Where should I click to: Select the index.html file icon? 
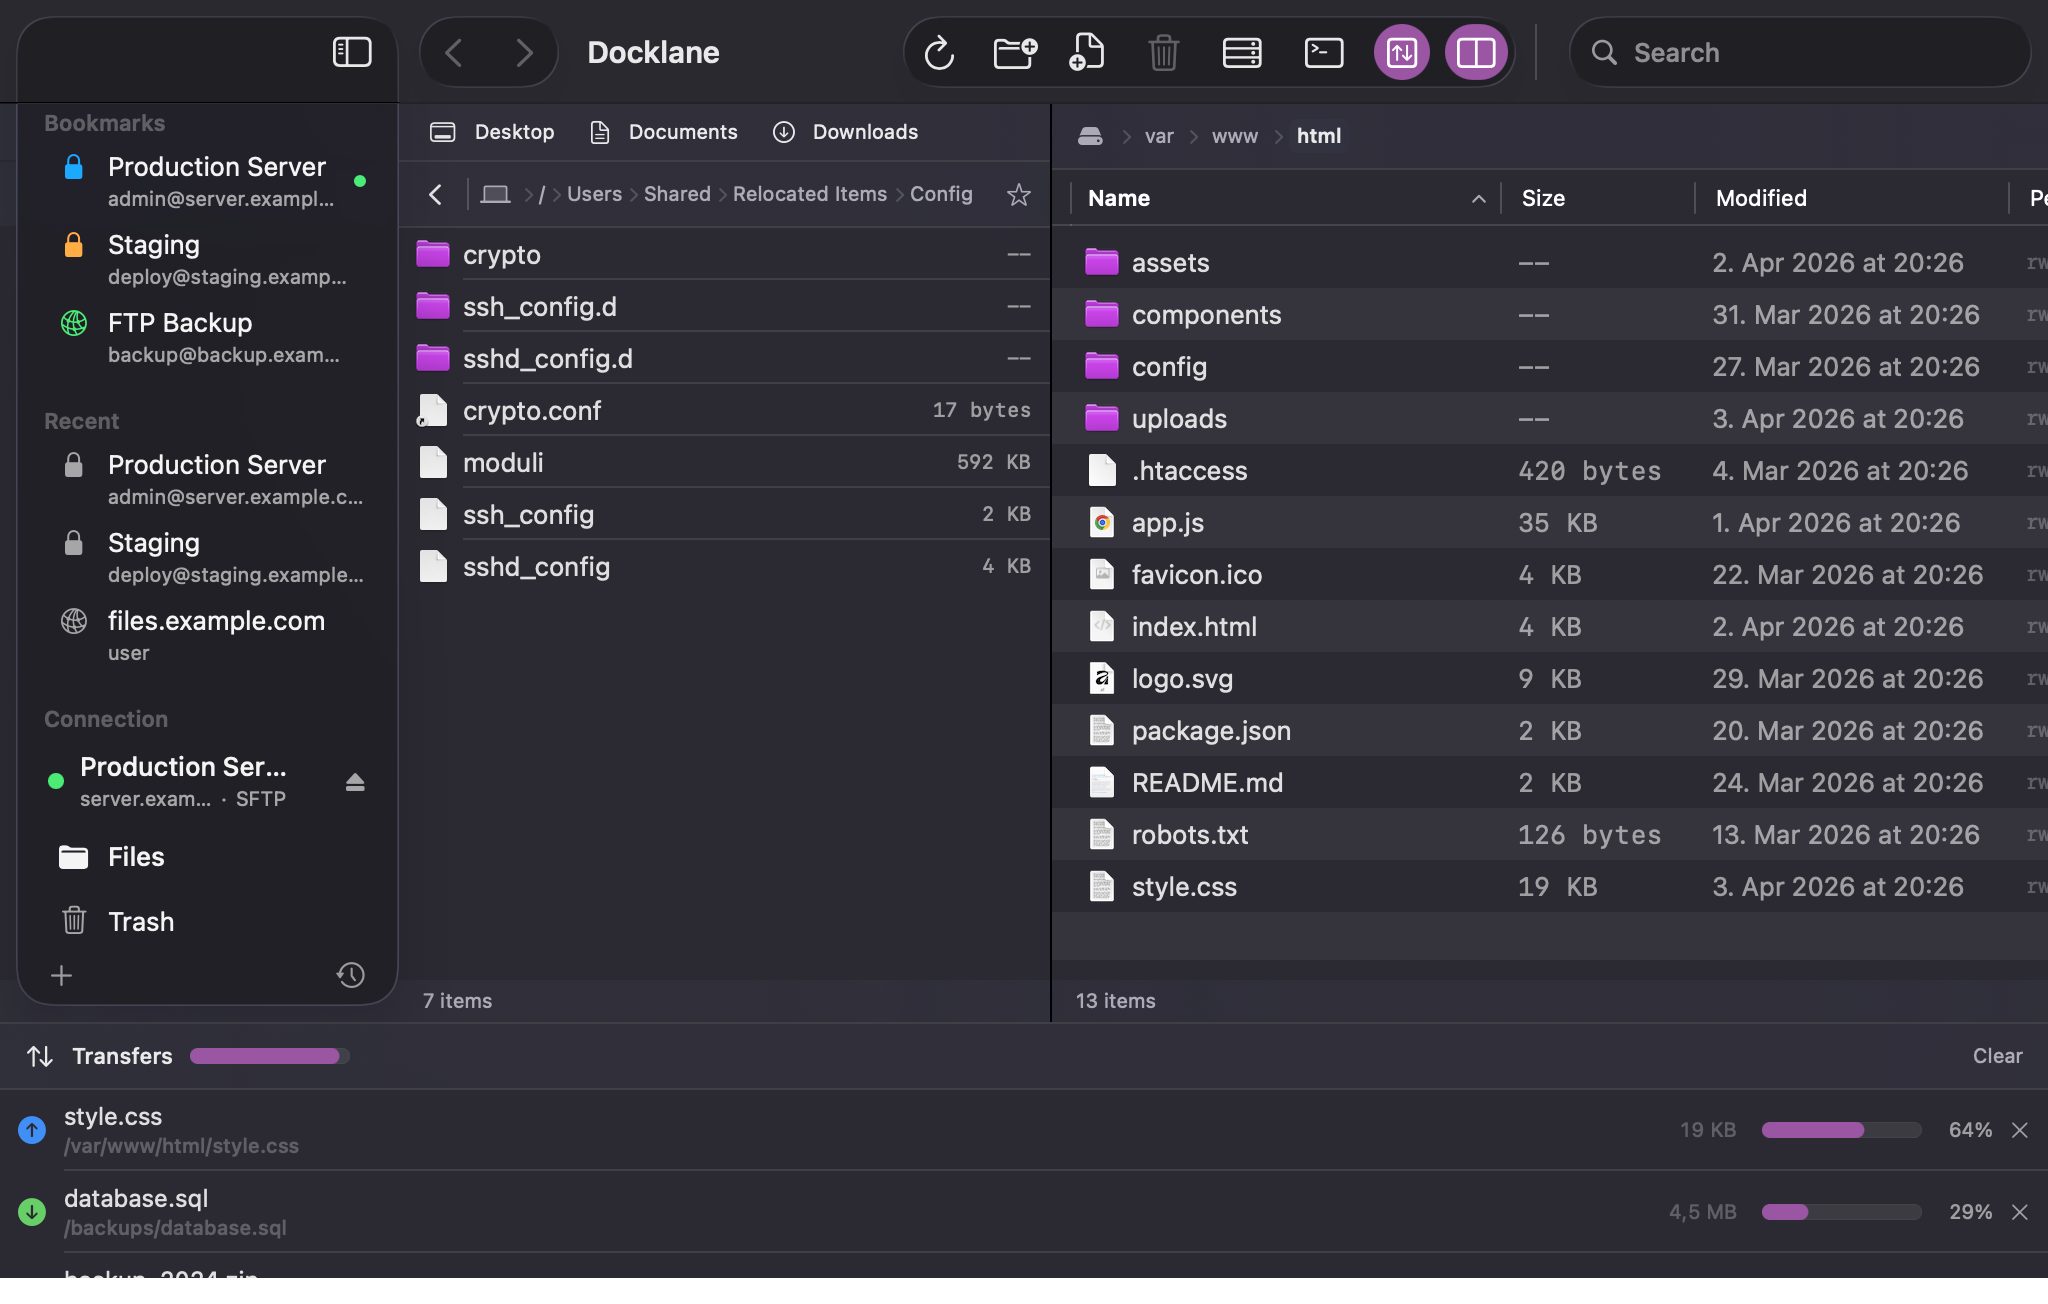pos(1102,626)
